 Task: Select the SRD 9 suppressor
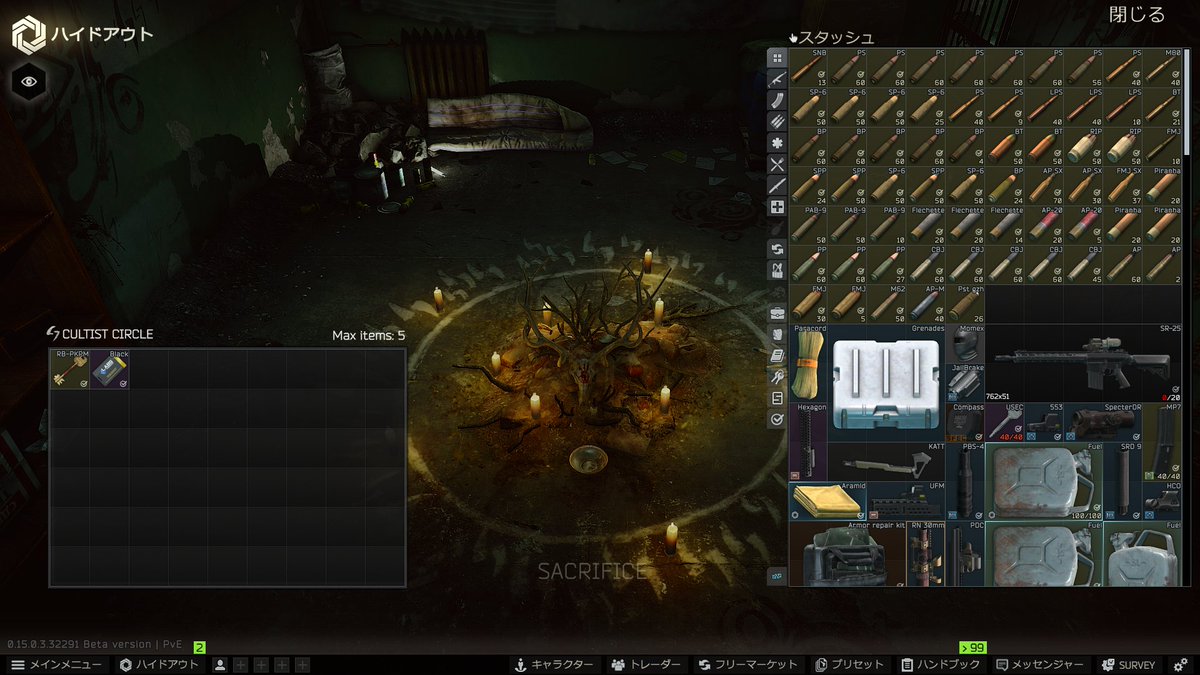click(1123, 480)
